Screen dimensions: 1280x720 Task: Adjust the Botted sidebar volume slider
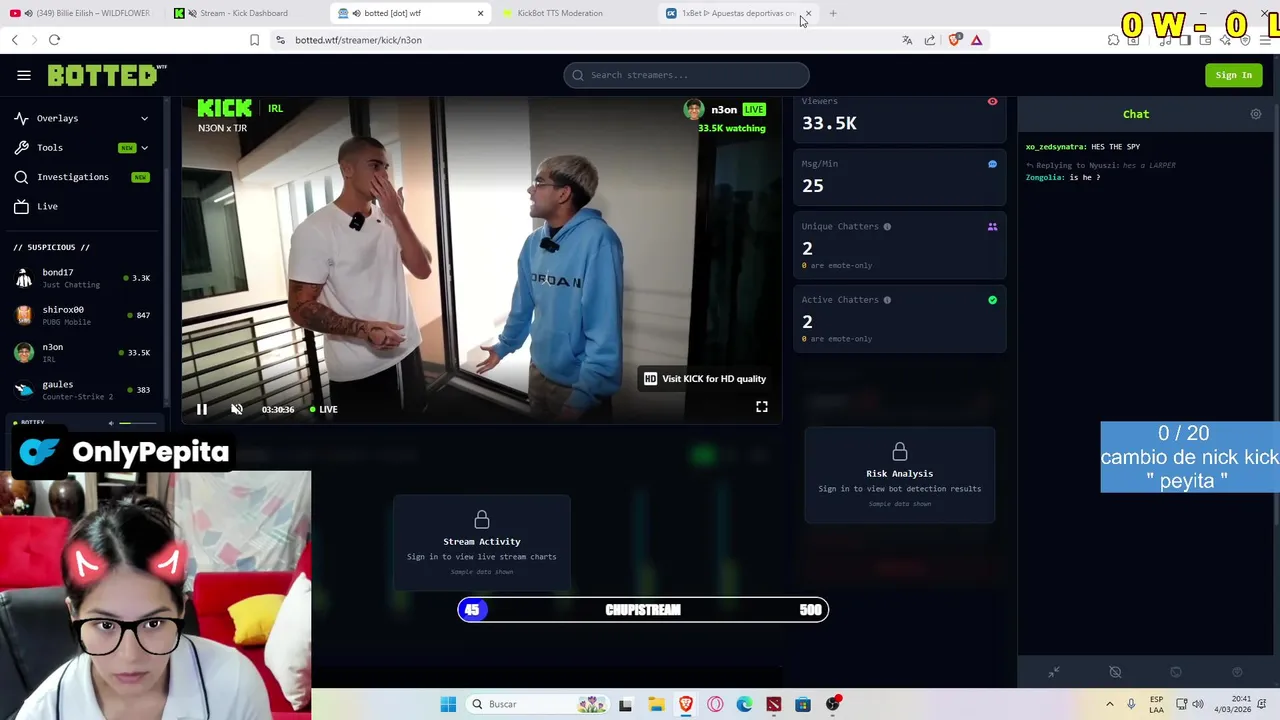[138, 423]
